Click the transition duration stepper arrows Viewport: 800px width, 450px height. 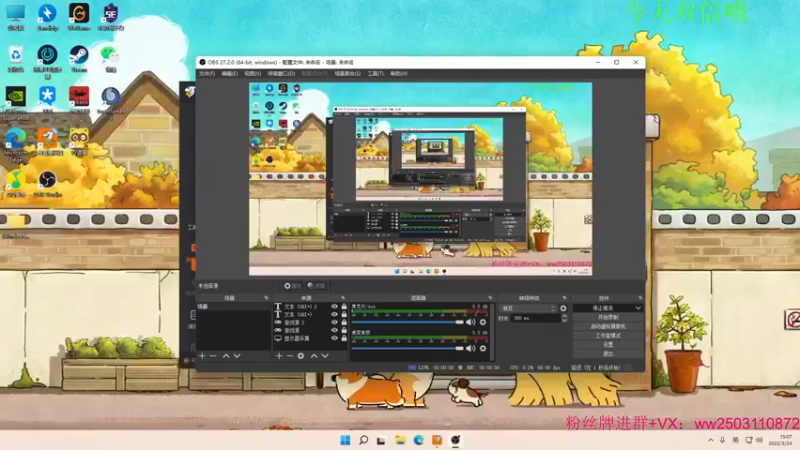564,318
